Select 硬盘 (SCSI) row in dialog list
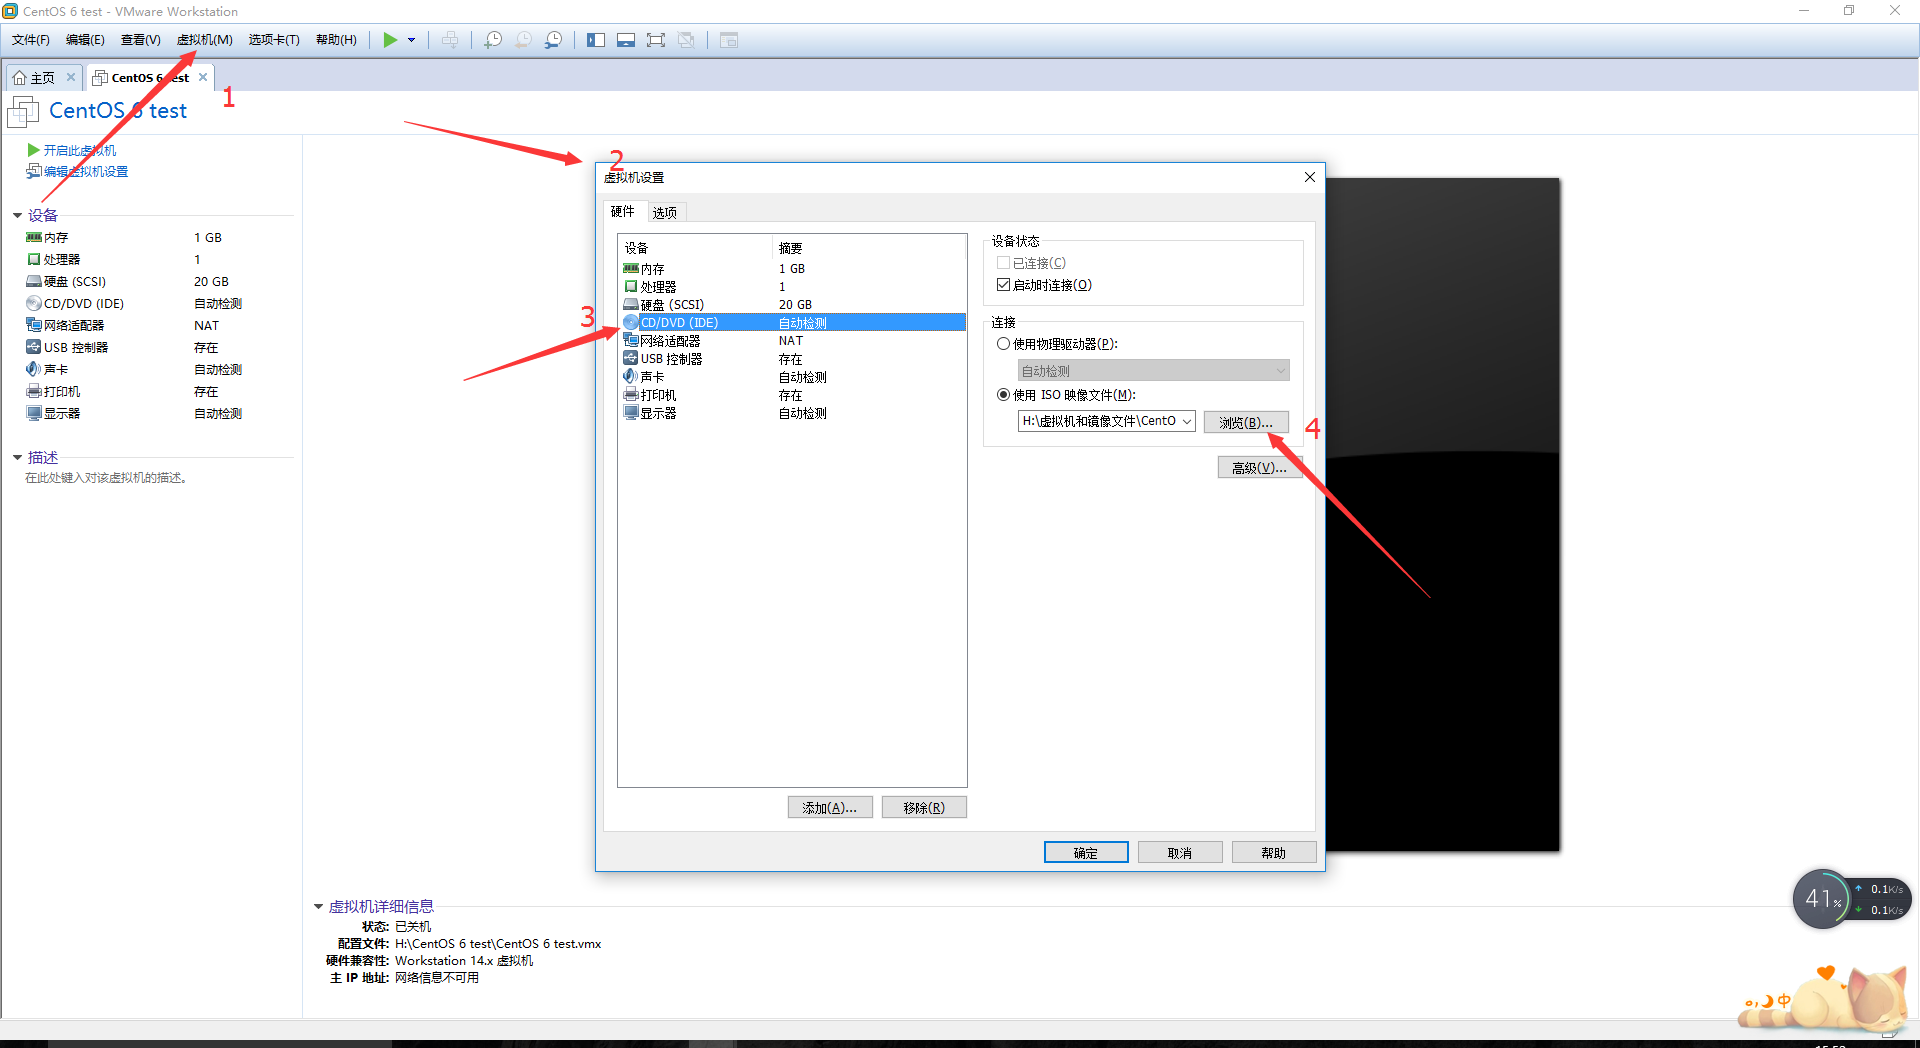This screenshot has width=1920, height=1048. [792, 305]
